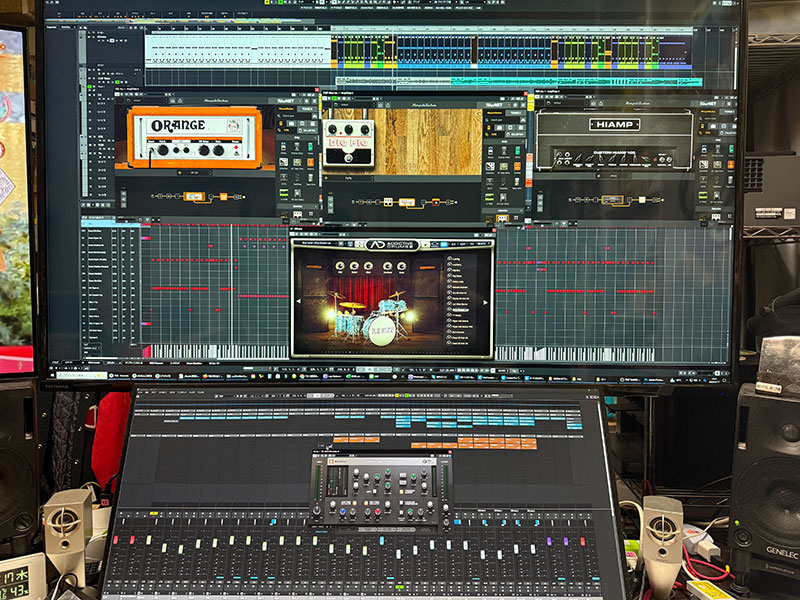Open amp model selector below the HIAMP head
800x600 pixels.
[614, 176]
